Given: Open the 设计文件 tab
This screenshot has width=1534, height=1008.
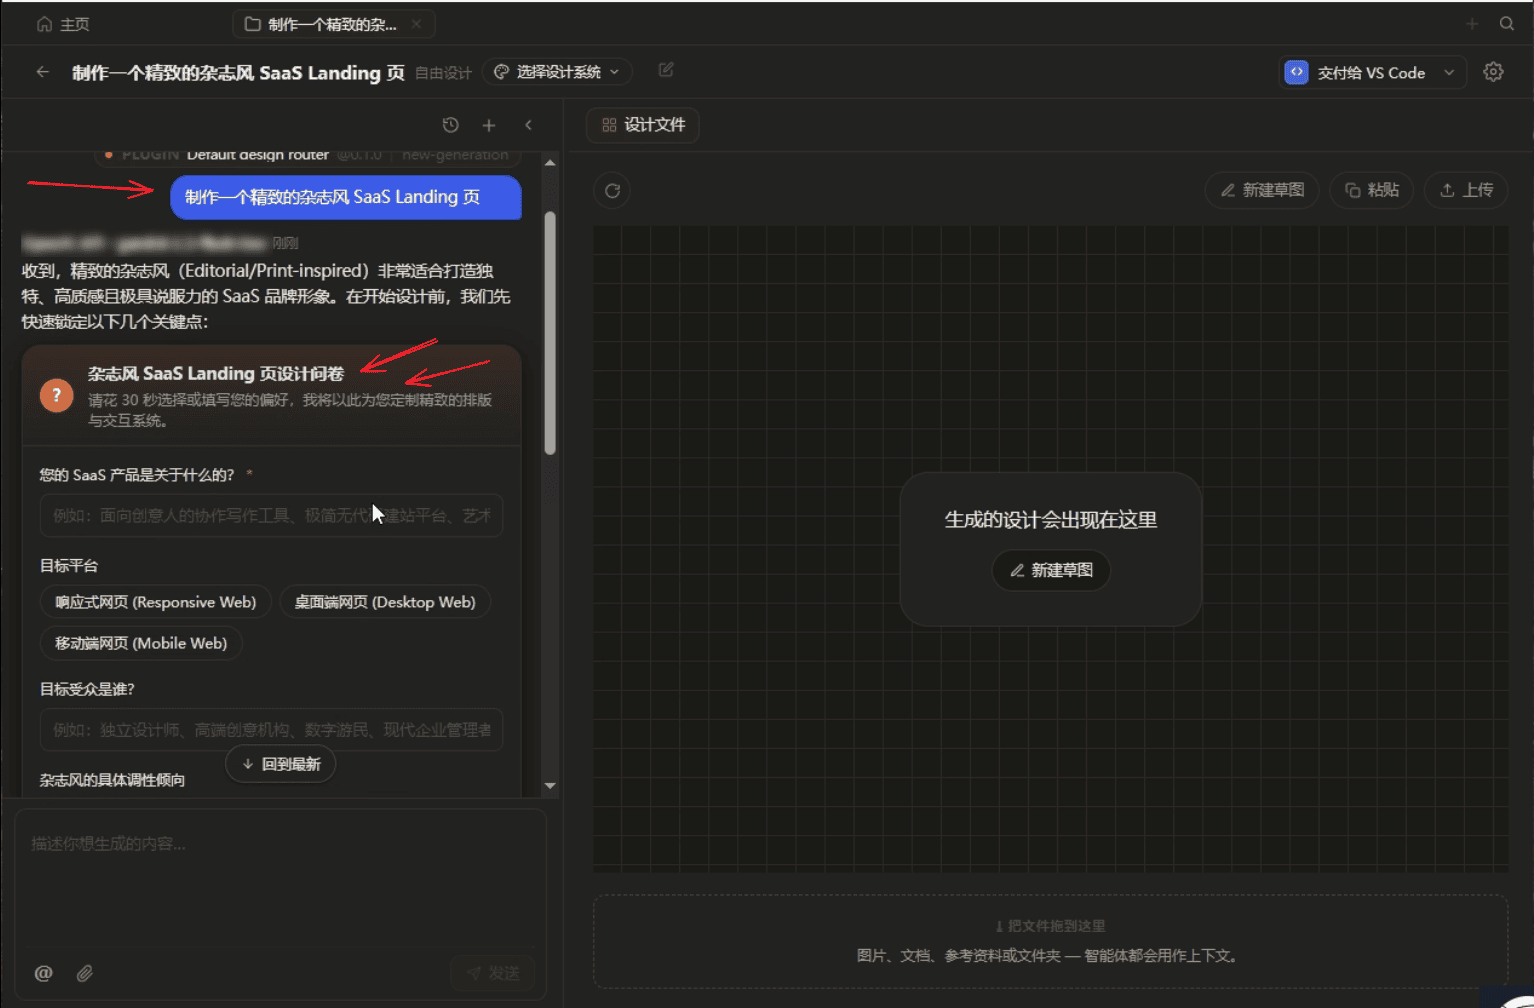Looking at the screenshot, I should pyautogui.click(x=643, y=125).
